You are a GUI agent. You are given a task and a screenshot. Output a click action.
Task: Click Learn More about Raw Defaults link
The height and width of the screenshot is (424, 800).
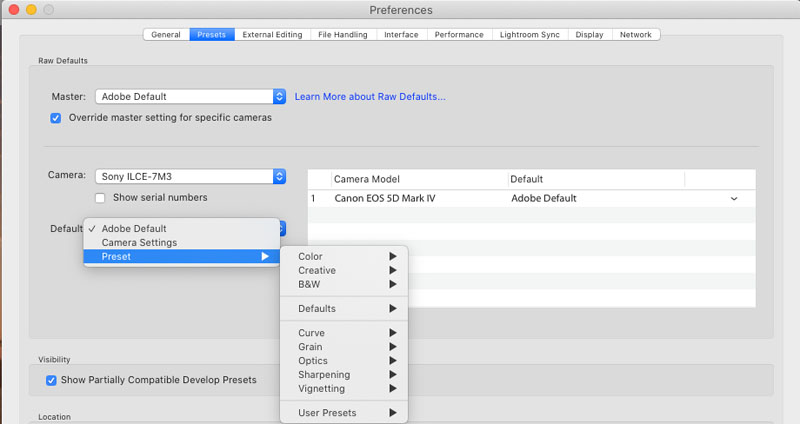point(370,96)
